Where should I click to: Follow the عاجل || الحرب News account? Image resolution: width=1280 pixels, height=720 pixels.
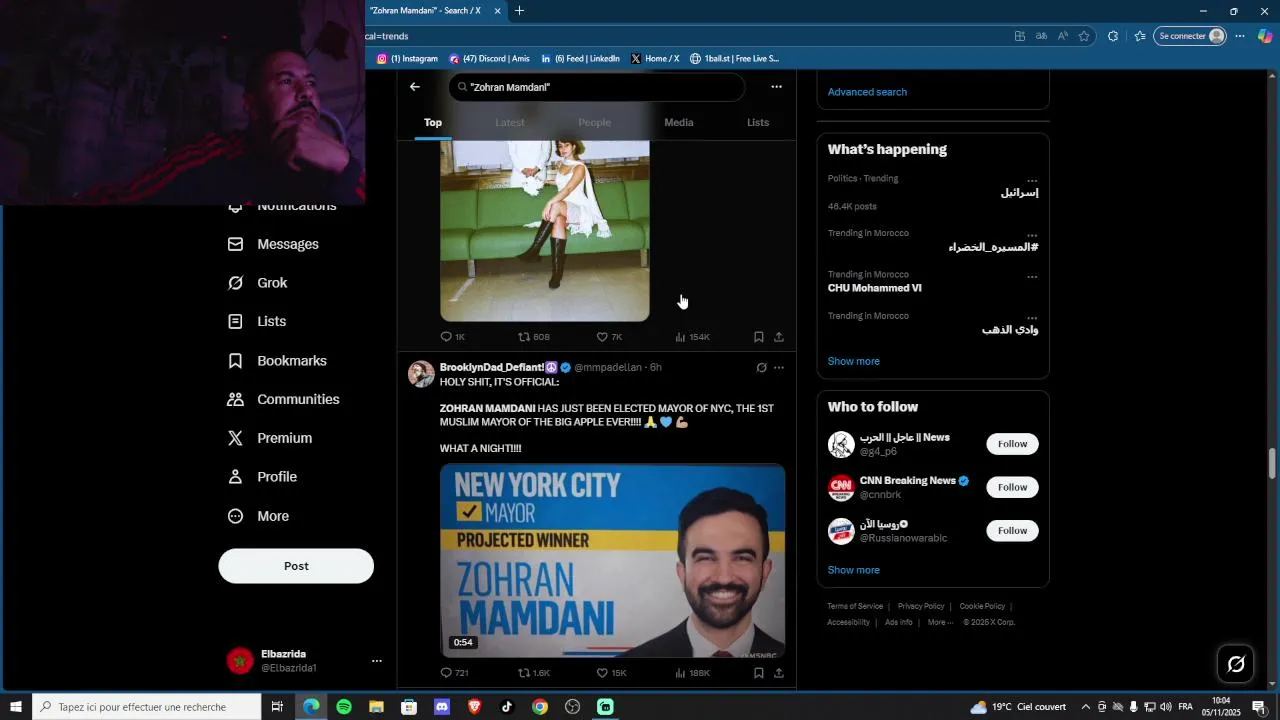pyautogui.click(x=1012, y=444)
